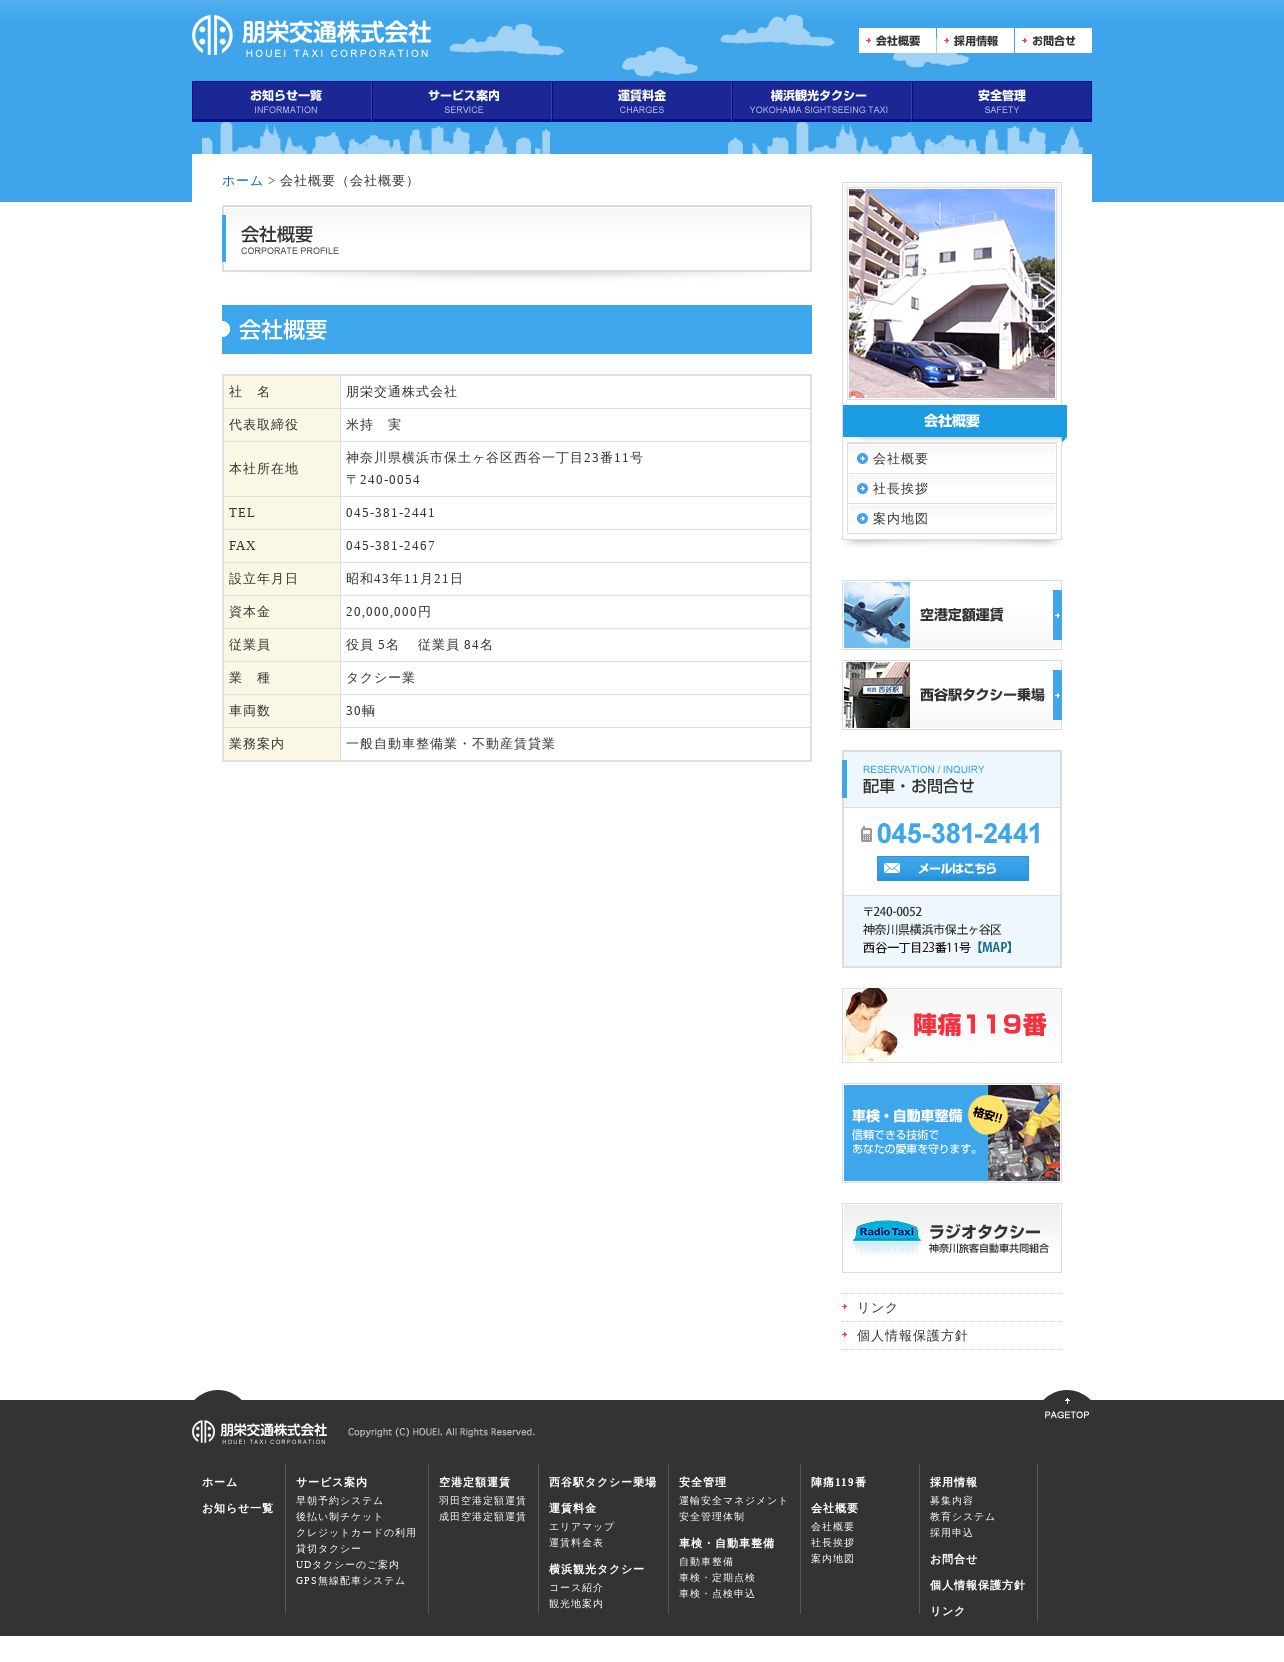1284x1662 pixels.
Task: Open footer コース紹介 link
Action: pyautogui.click(x=576, y=1588)
